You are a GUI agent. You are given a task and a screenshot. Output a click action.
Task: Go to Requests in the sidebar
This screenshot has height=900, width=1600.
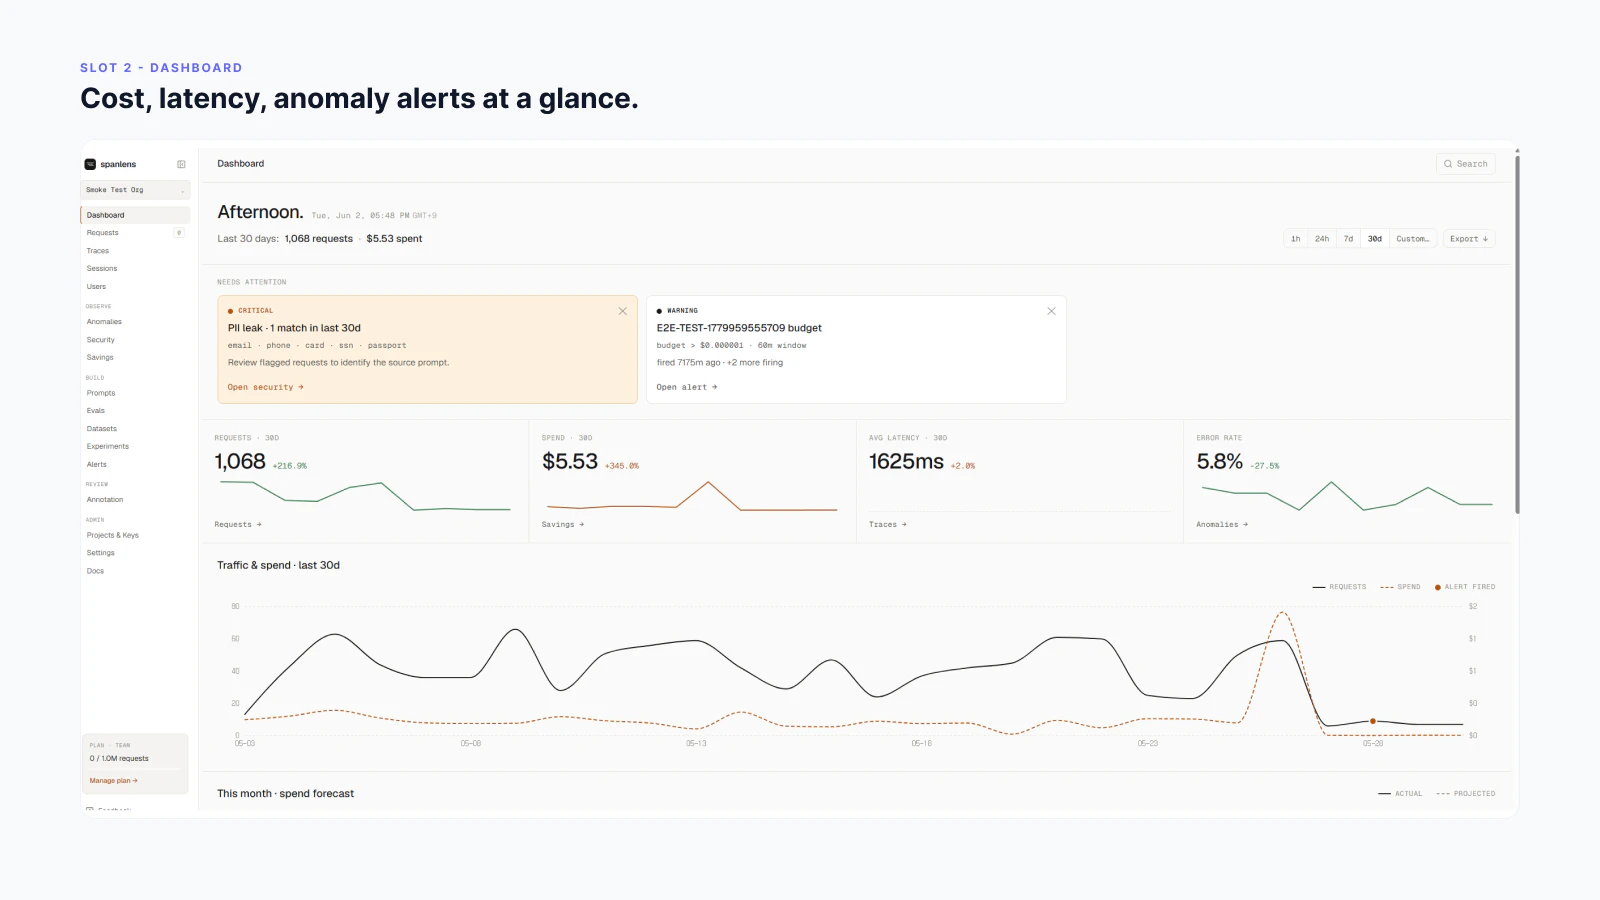click(x=103, y=233)
